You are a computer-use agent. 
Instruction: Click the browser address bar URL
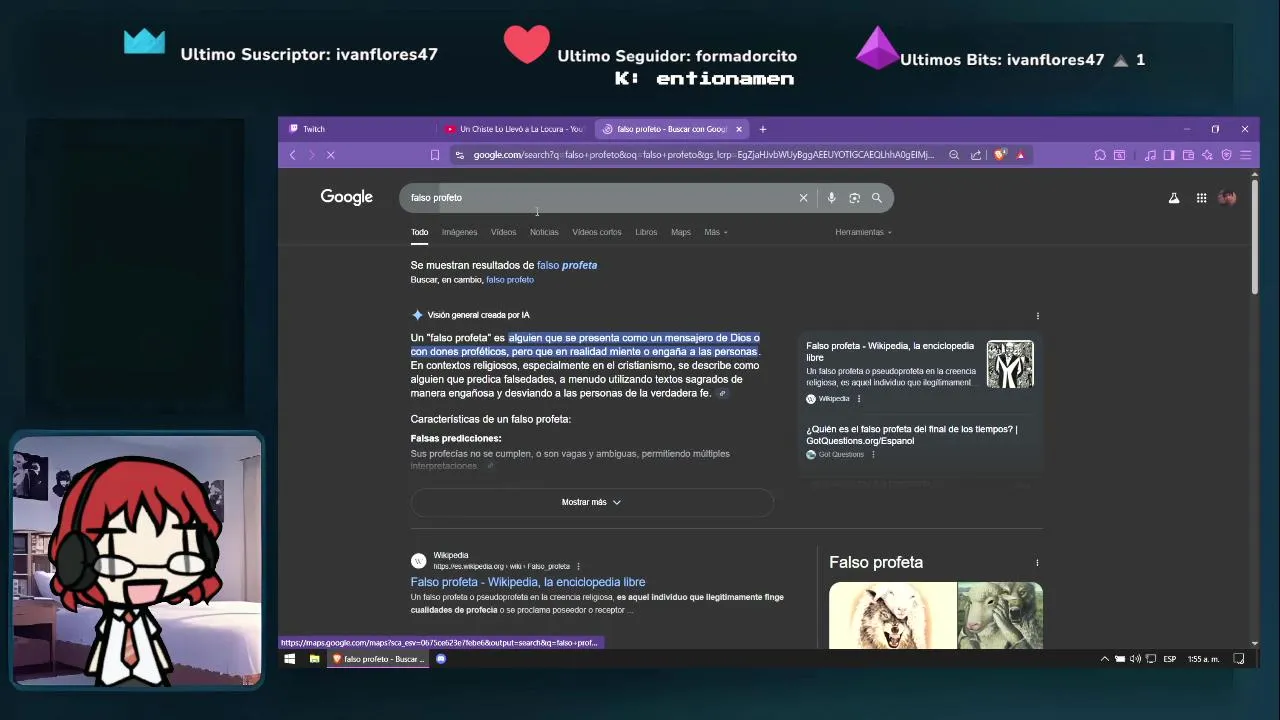pyautogui.click(x=704, y=155)
